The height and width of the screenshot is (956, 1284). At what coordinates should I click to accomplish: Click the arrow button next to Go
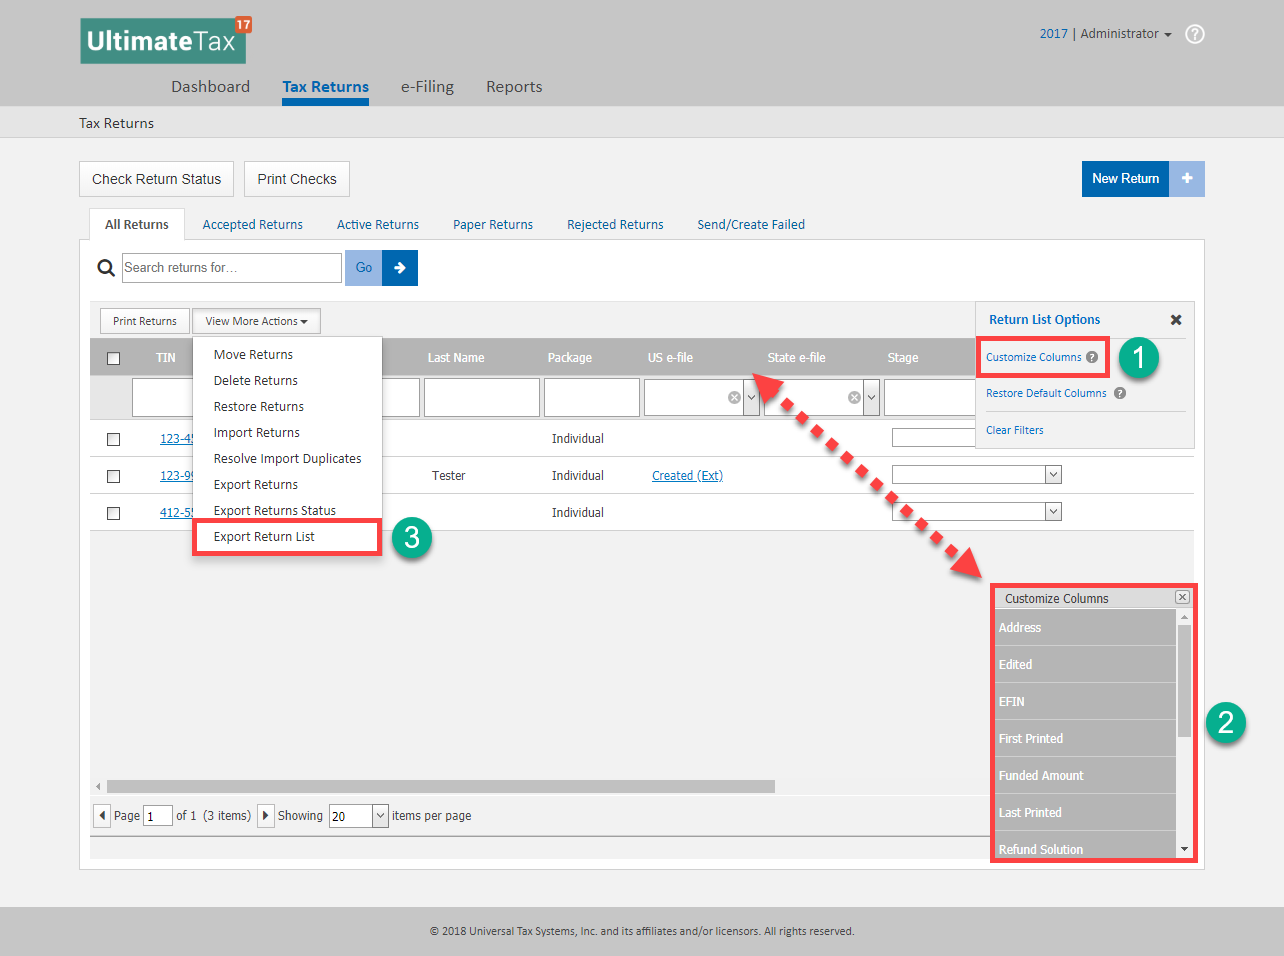[x=400, y=268]
